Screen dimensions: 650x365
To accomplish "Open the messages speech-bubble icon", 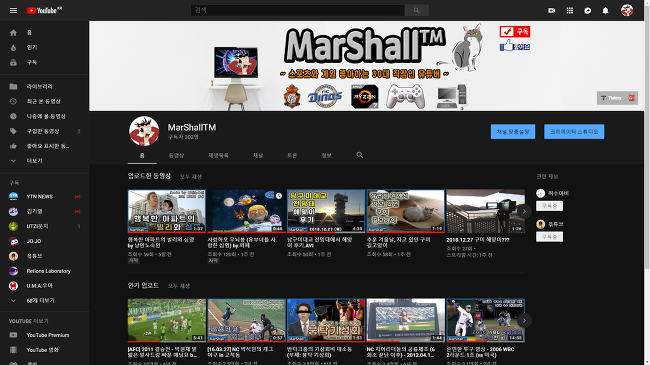I will (587, 10).
